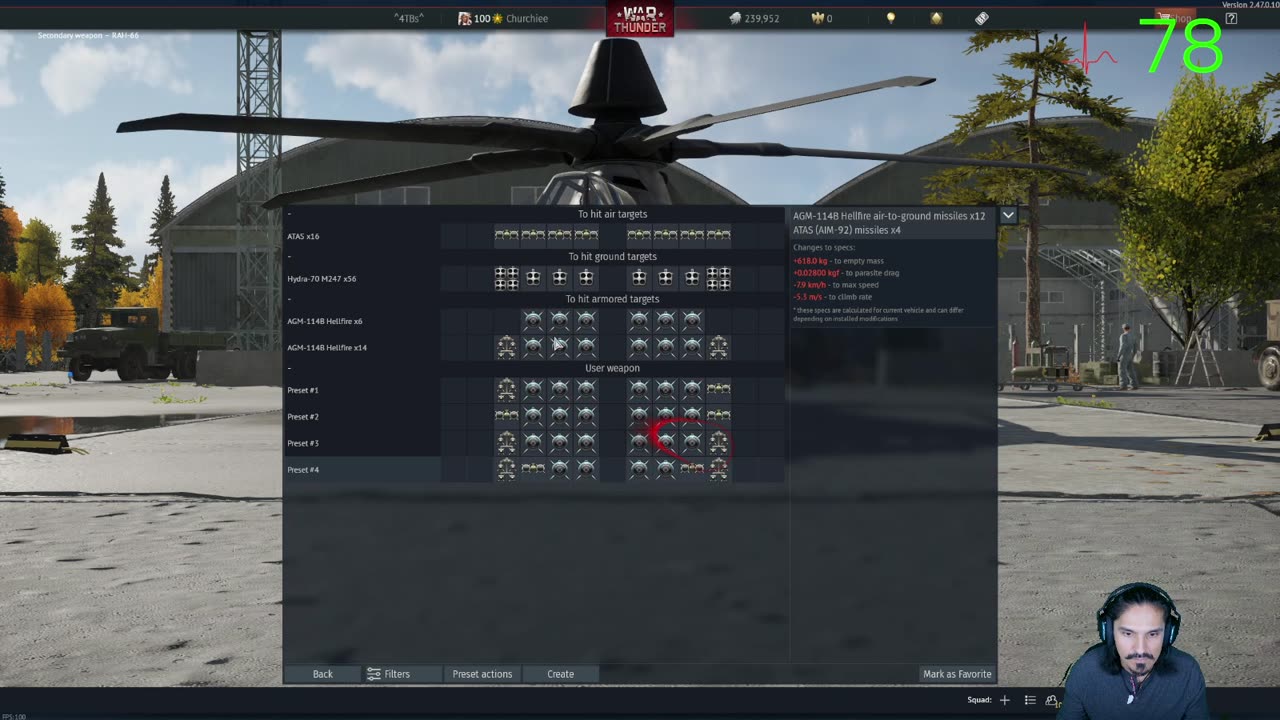Click the player avatar icon
The image size is (1280, 720).
pos(465,18)
